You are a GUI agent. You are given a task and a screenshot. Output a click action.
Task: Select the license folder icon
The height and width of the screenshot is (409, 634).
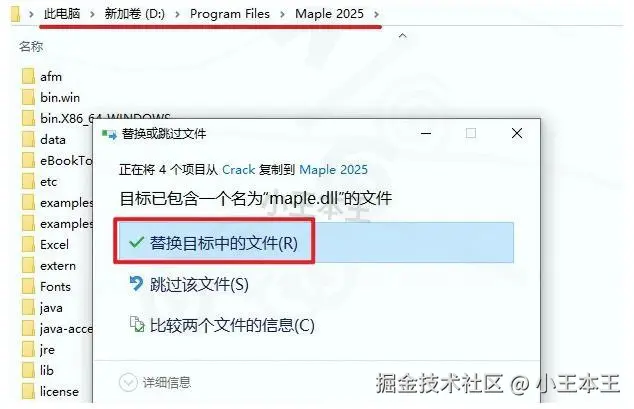(x=28, y=392)
